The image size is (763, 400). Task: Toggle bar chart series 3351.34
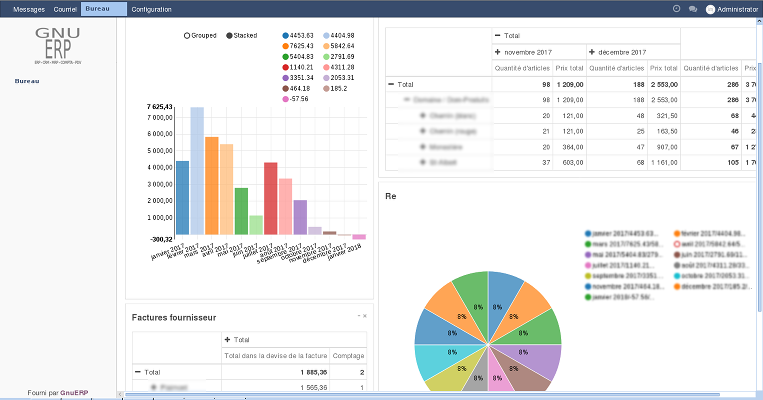click(x=298, y=78)
